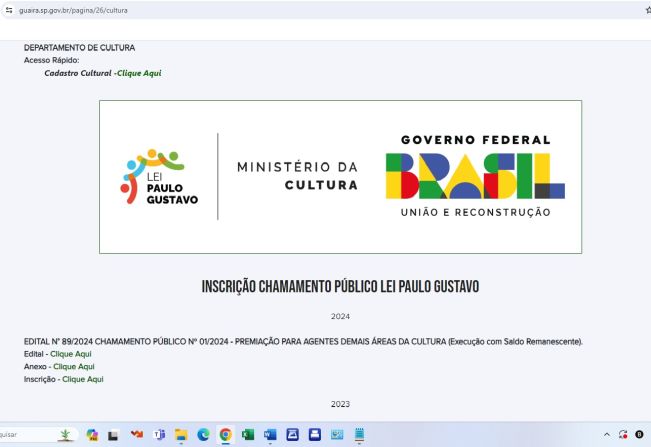
Task: Open Excel from the taskbar
Action: pos(248,435)
